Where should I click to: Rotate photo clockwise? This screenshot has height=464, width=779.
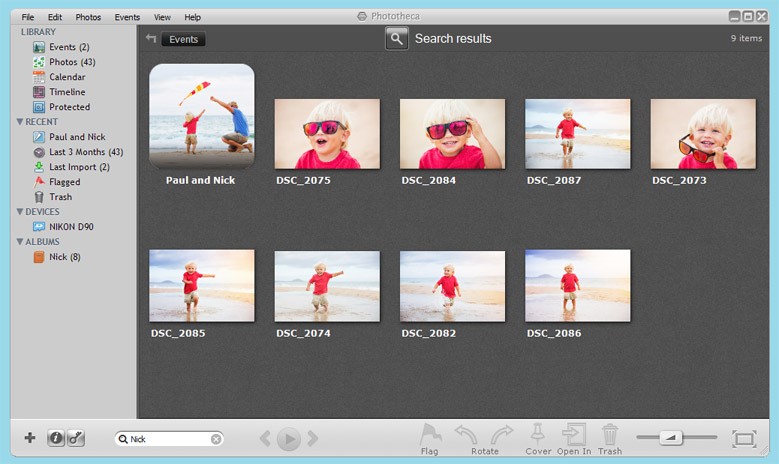[502, 435]
